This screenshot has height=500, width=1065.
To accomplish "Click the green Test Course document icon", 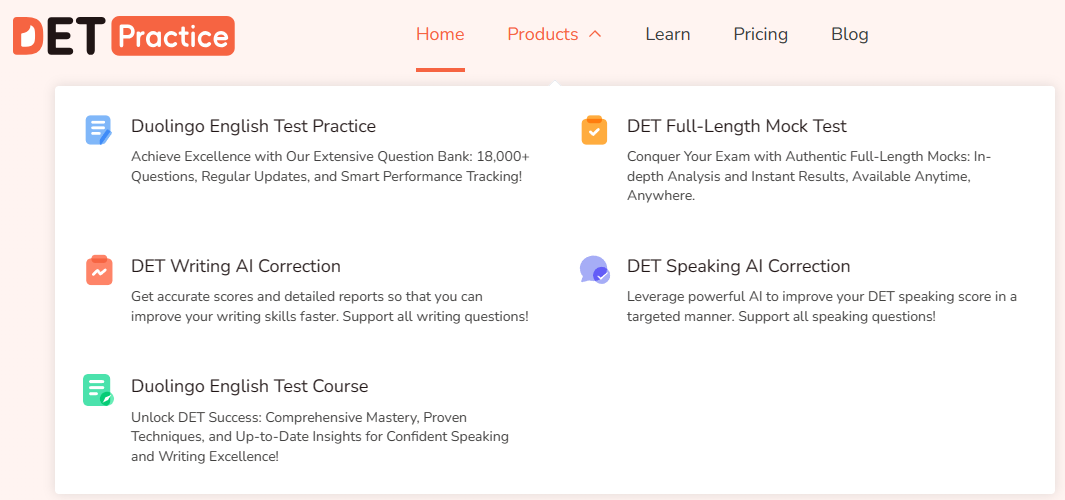I will [x=98, y=391].
